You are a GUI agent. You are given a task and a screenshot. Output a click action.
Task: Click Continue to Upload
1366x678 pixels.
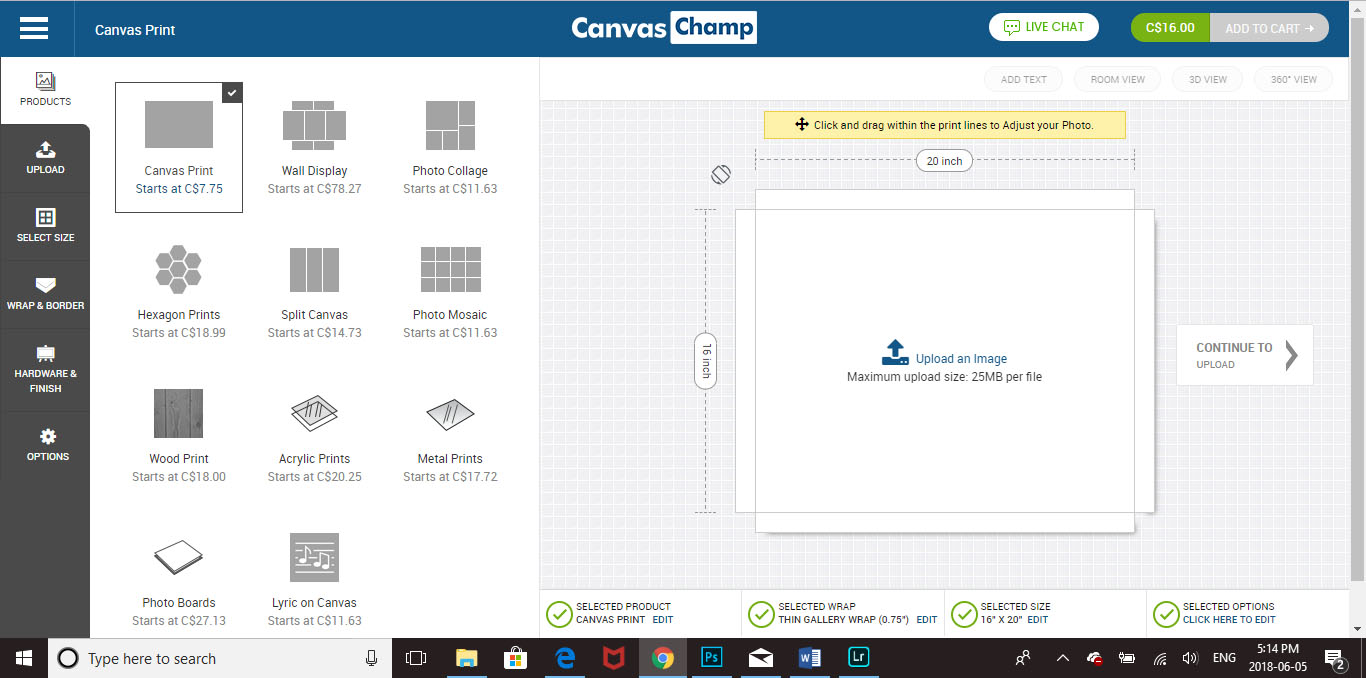(x=1245, y=355)
